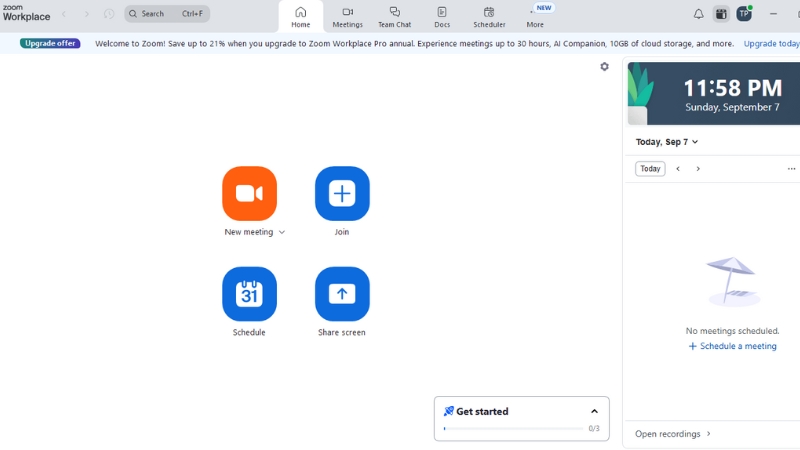The width and height of the screenshot is (800, 450).
Task: Start a New meeting with the orange camera icon
Action: (x=249, y=193)
